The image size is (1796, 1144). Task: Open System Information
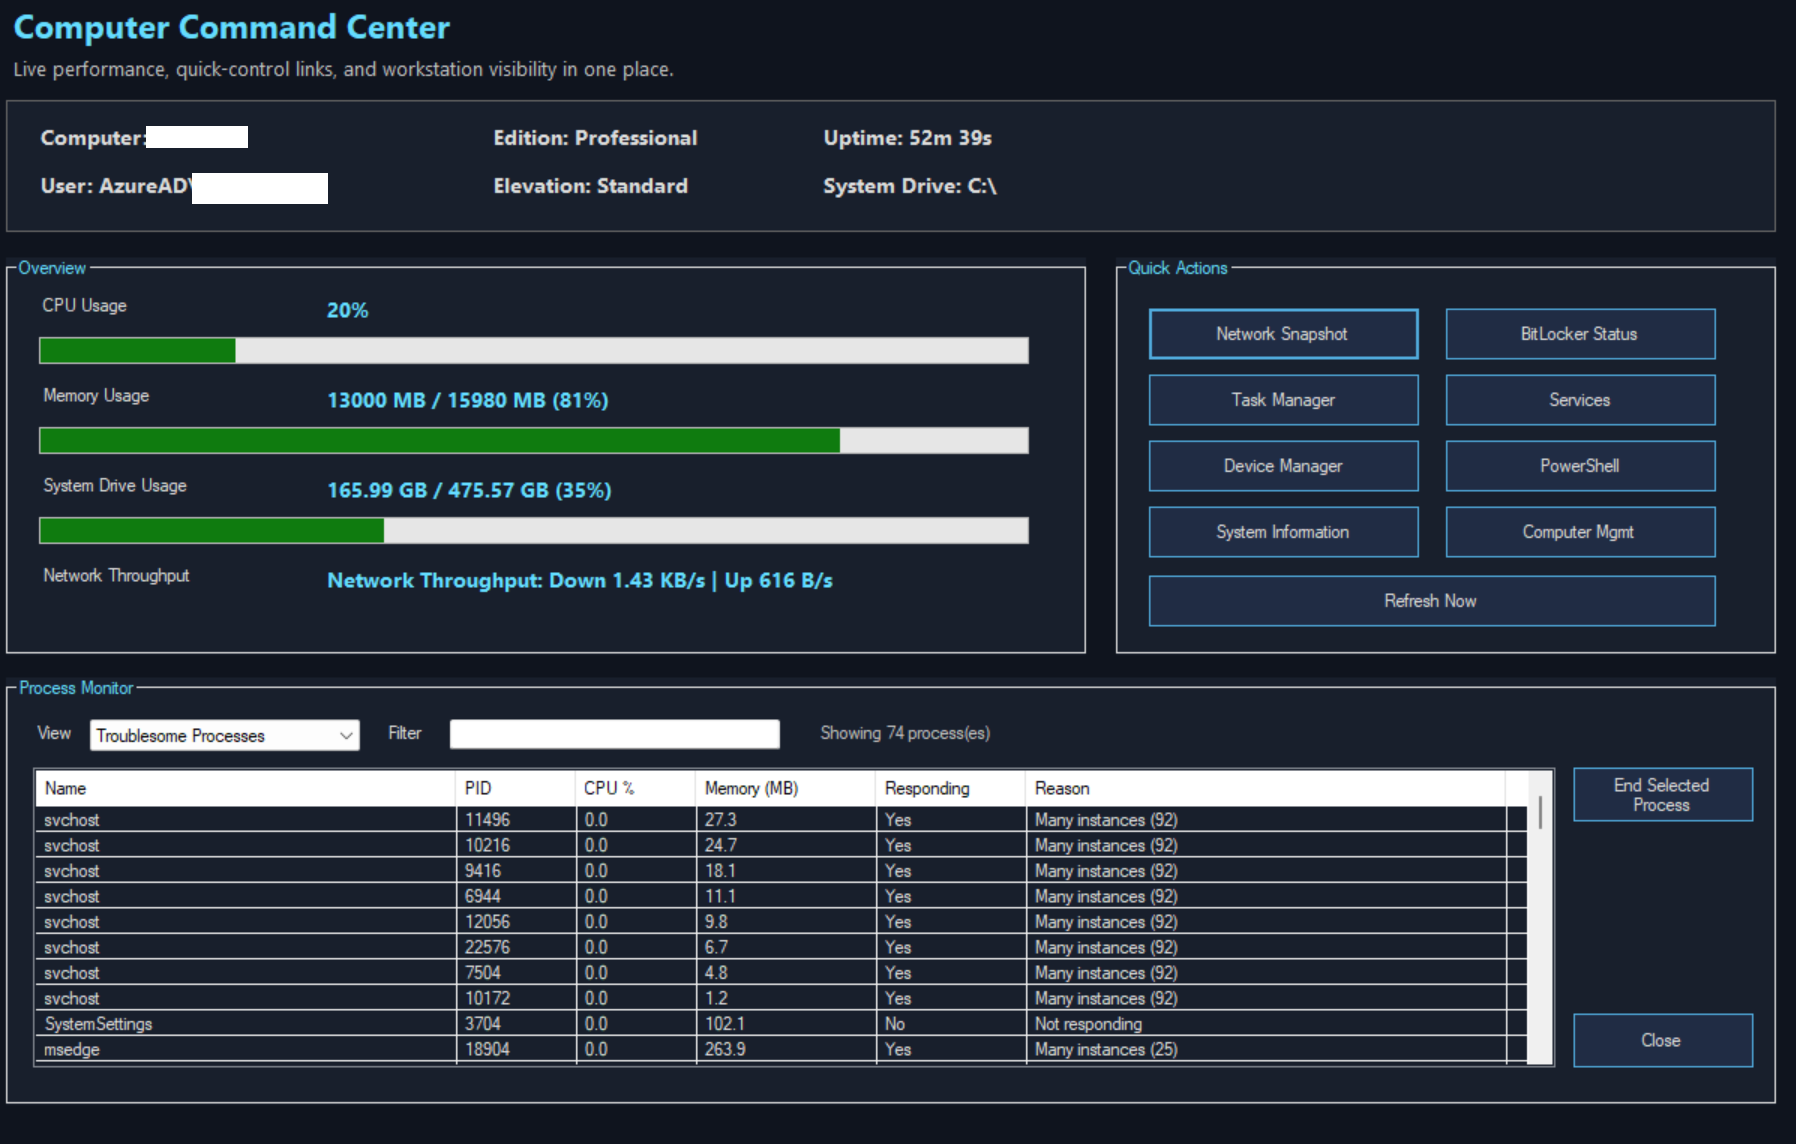1282,532
